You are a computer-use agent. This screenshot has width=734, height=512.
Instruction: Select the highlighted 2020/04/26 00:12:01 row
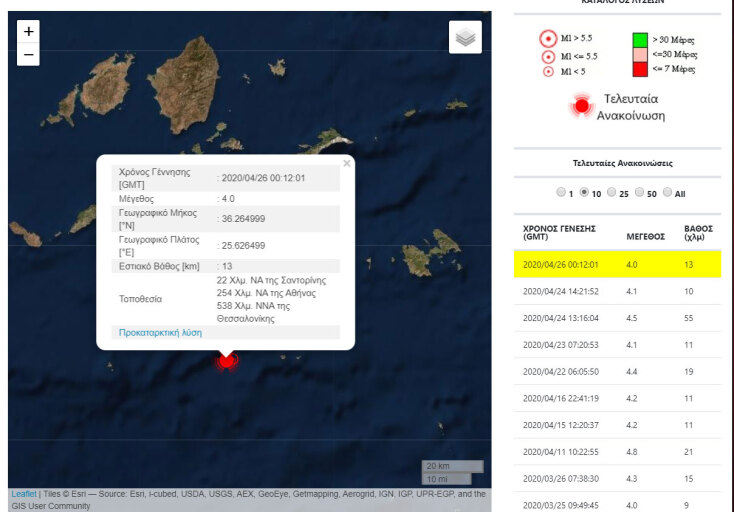pyautogui.click(x=616, y=264)
